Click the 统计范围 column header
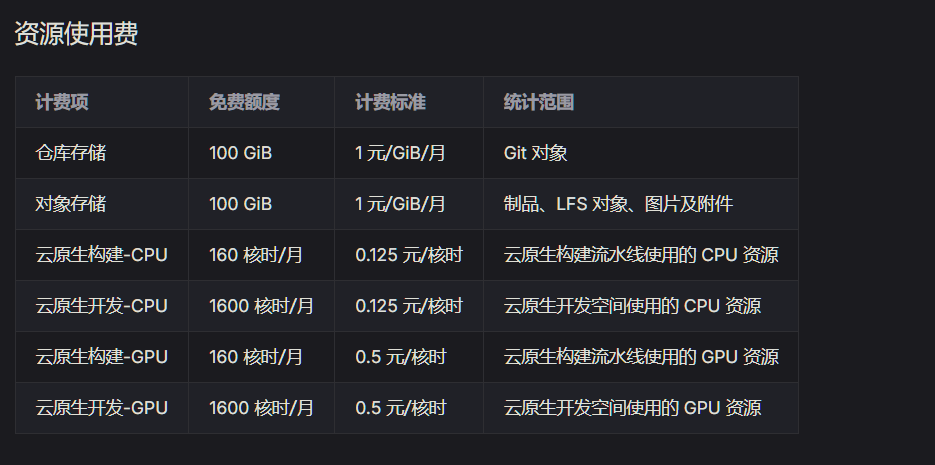This screenshot has height=465, width=935. [539, 102]
